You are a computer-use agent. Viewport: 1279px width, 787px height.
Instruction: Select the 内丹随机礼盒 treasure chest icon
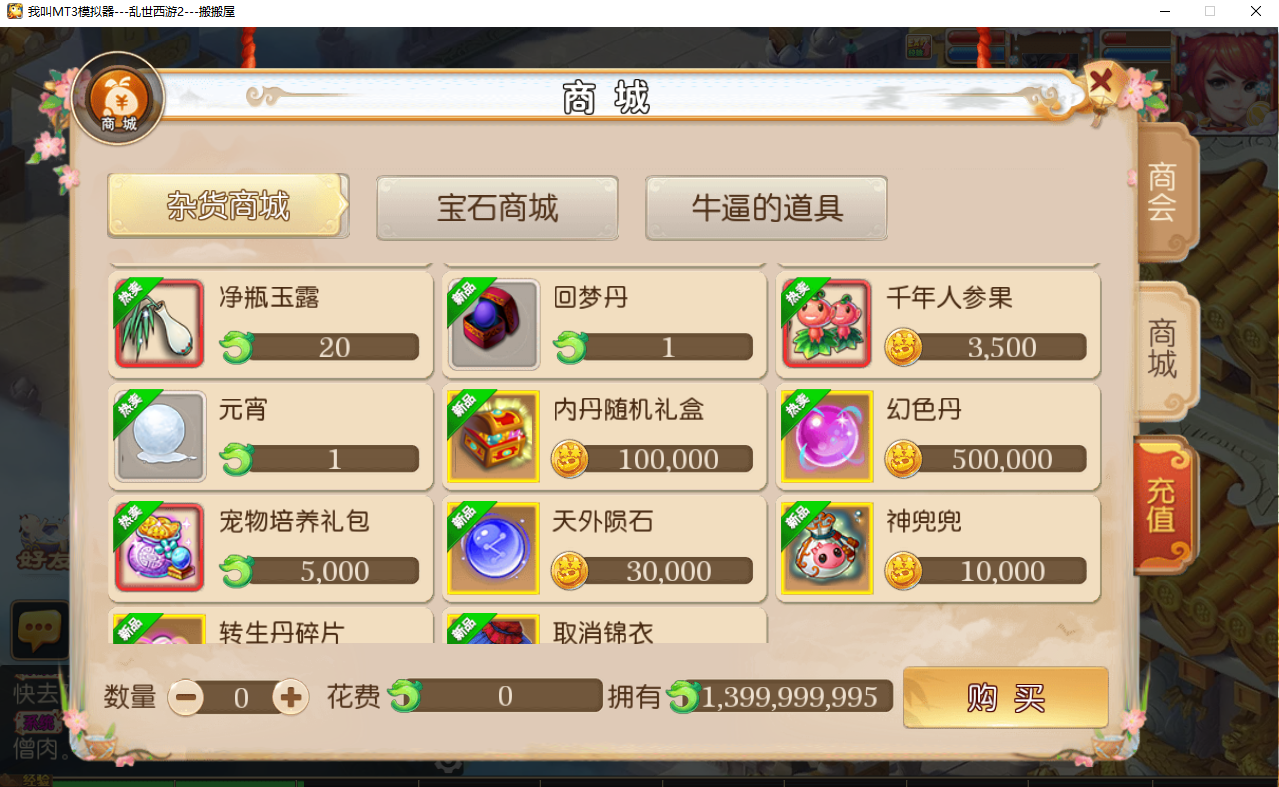(494, 436)
